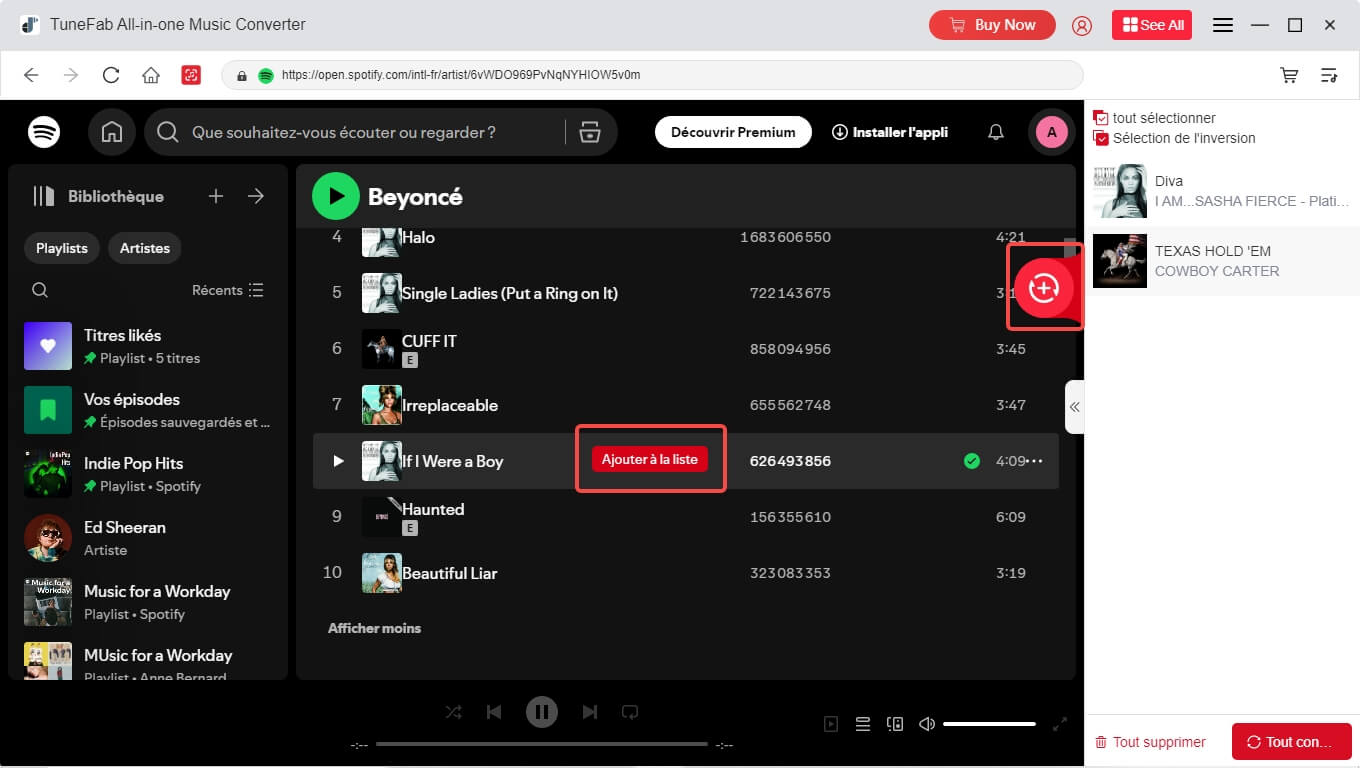Search within the library with the magnifier
Image resolution: width=1360 pixels, height=768 pixels.
(x=40, y=290)
